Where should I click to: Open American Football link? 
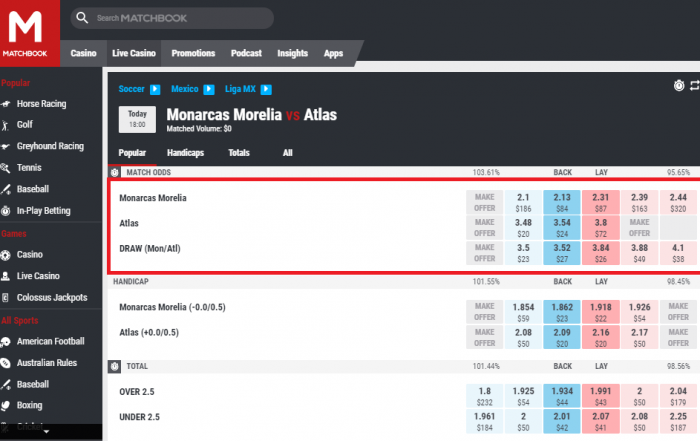[x=50, y=341]
